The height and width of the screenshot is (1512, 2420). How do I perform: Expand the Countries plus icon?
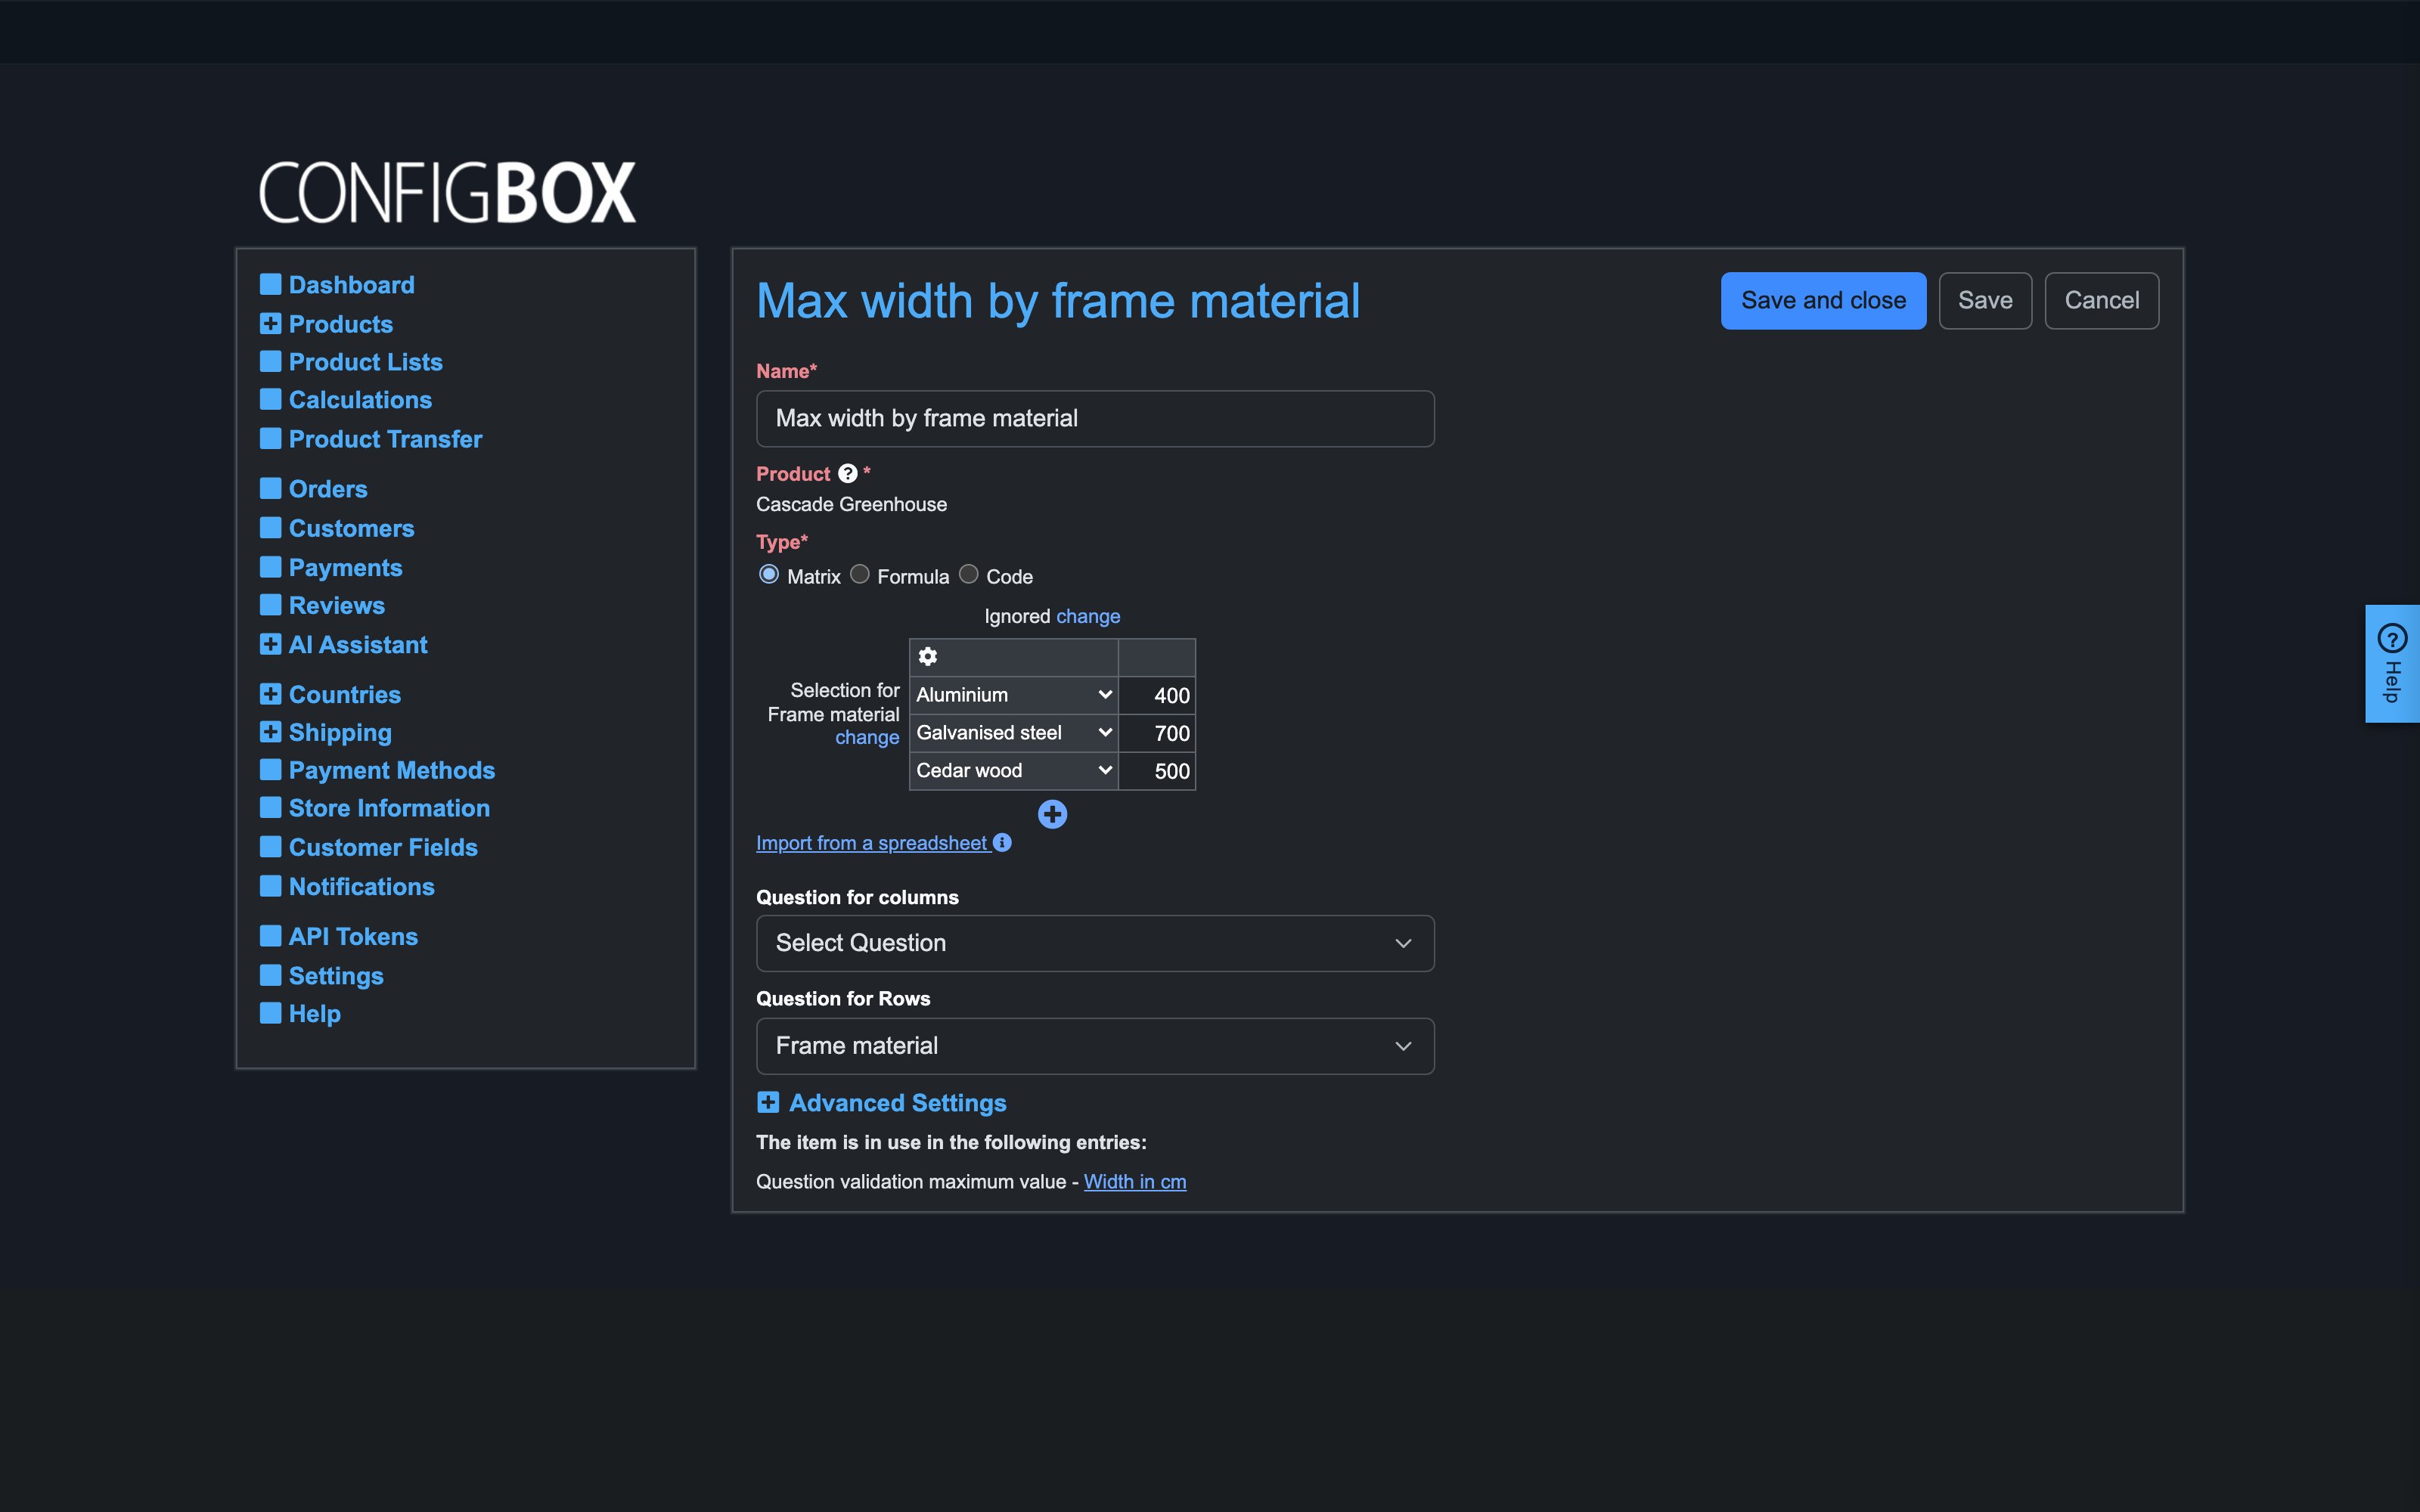270,693
